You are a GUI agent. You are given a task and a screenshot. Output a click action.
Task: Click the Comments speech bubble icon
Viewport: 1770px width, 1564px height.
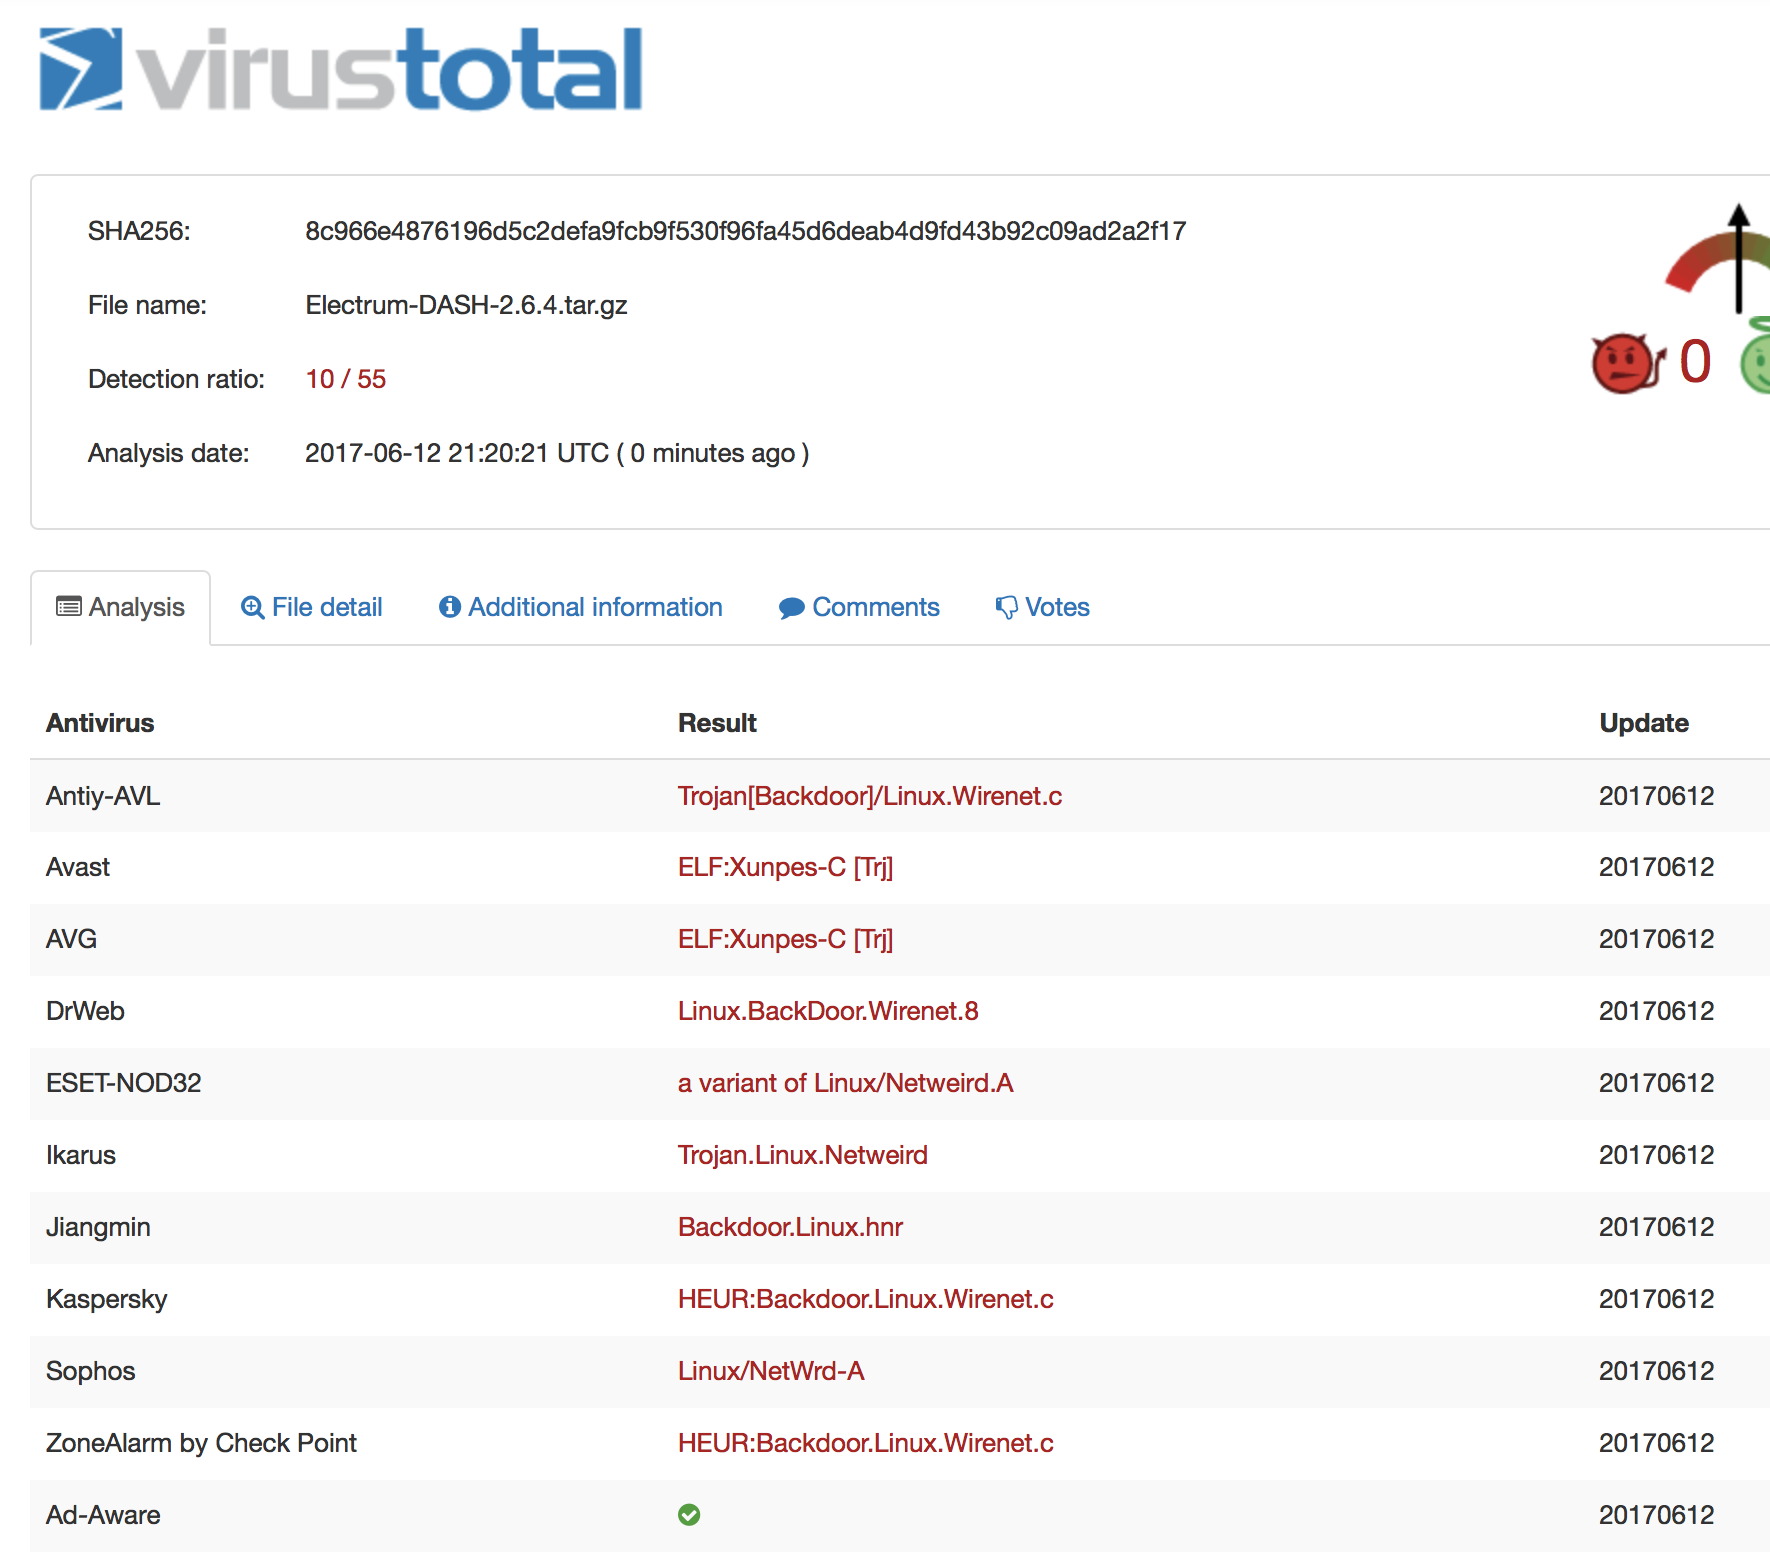tap(792, 608)
